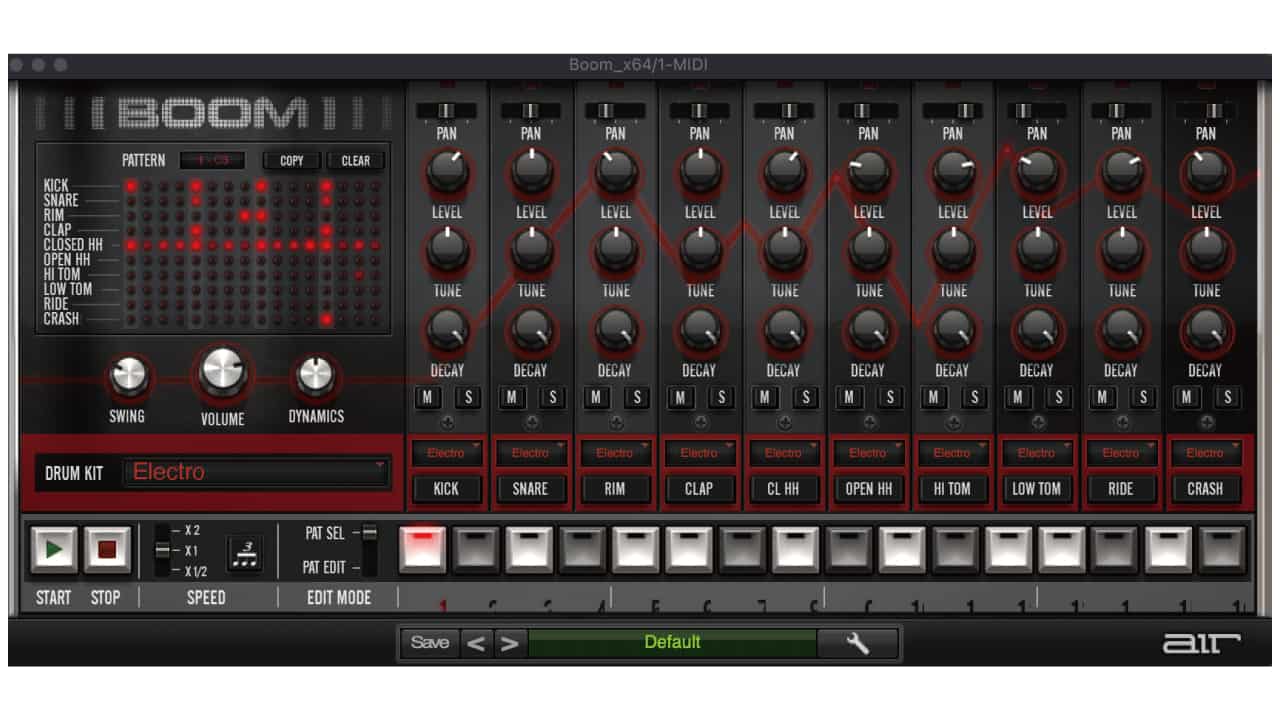Click the COPY pattern button
1280x720 pixels.
click(x=291, y=160)
